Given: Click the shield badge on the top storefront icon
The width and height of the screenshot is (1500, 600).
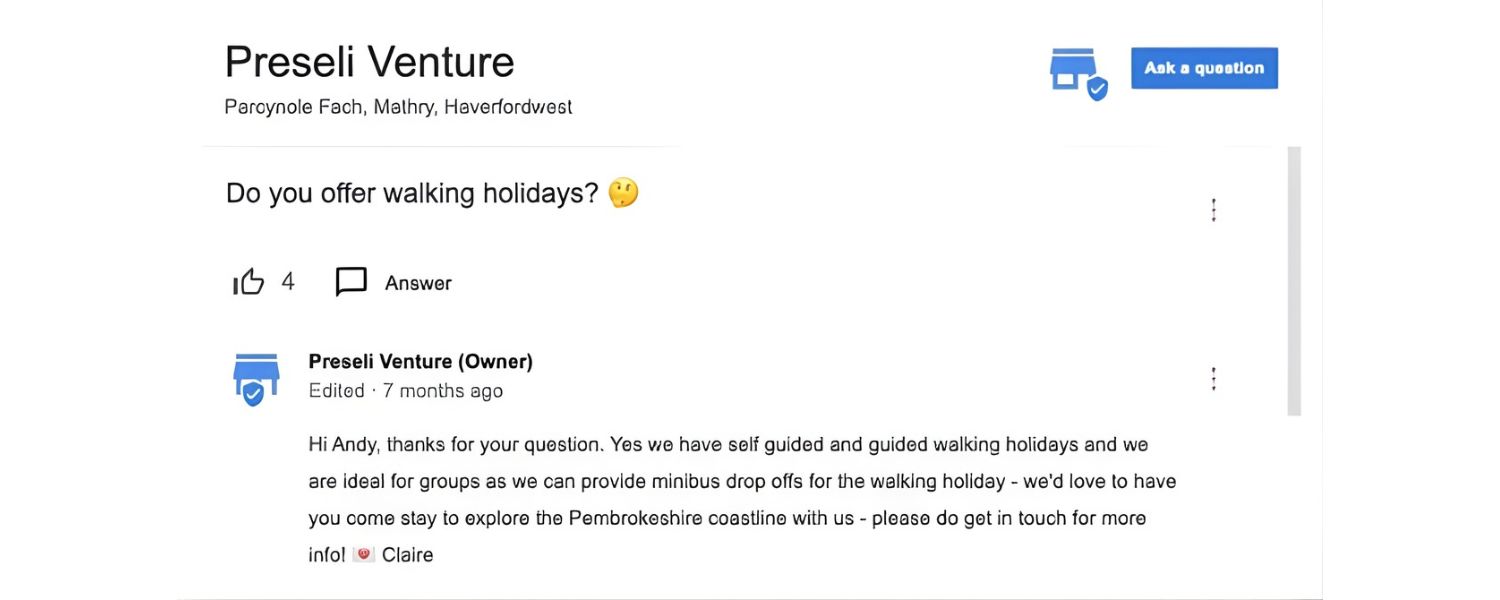Looking at the screenshot, I should tap(1097, 88).
